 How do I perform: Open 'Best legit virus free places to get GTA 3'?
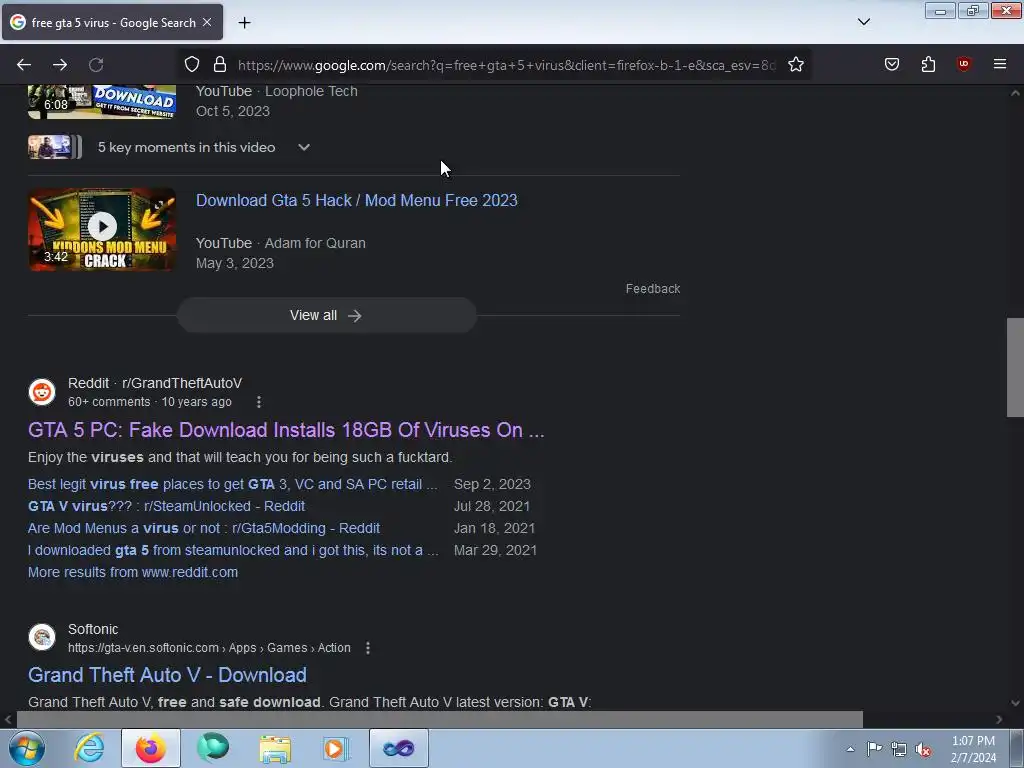tap(232, 485)
